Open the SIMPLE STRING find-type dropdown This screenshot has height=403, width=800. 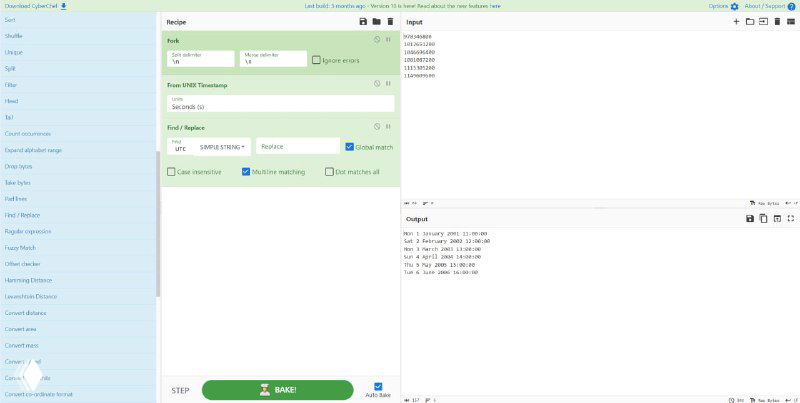(x=222, y=147)
